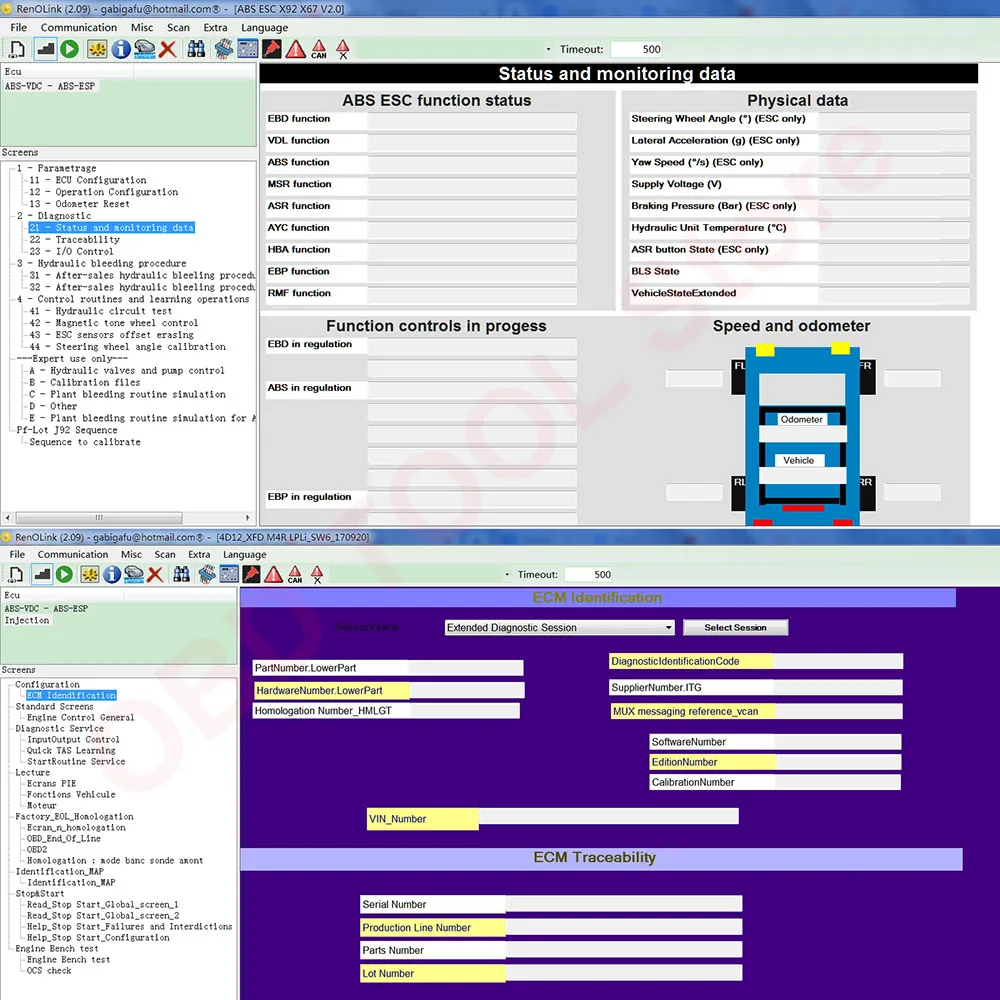
Task: Click the control panel icon in the upper ABS ESC toolbar
Action: click(x=247, y=49)
